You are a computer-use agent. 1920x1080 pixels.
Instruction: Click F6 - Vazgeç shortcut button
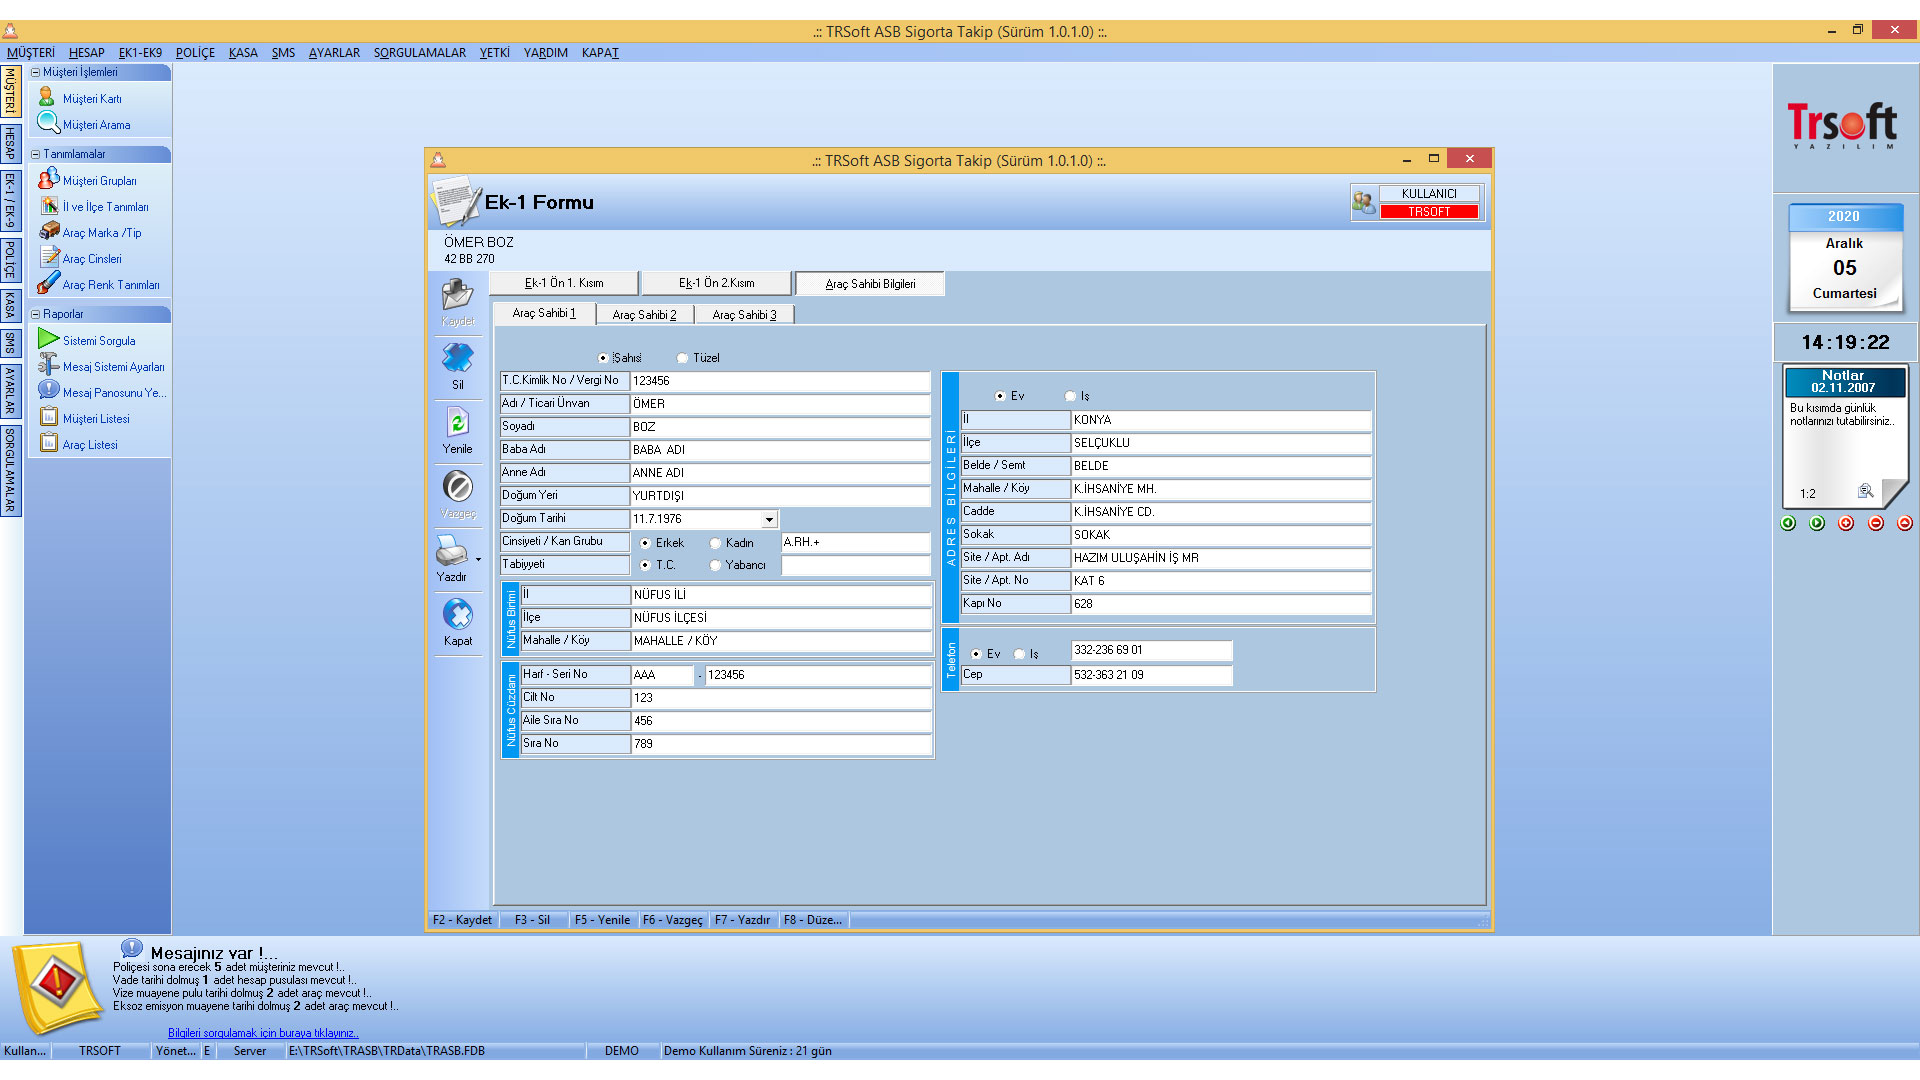(673, 920)
